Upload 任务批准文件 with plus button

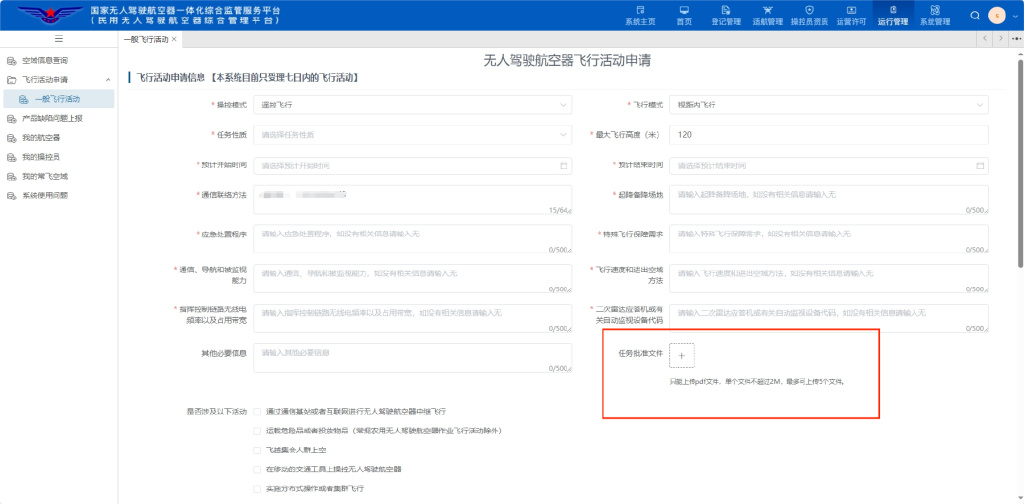pos(682,356)
